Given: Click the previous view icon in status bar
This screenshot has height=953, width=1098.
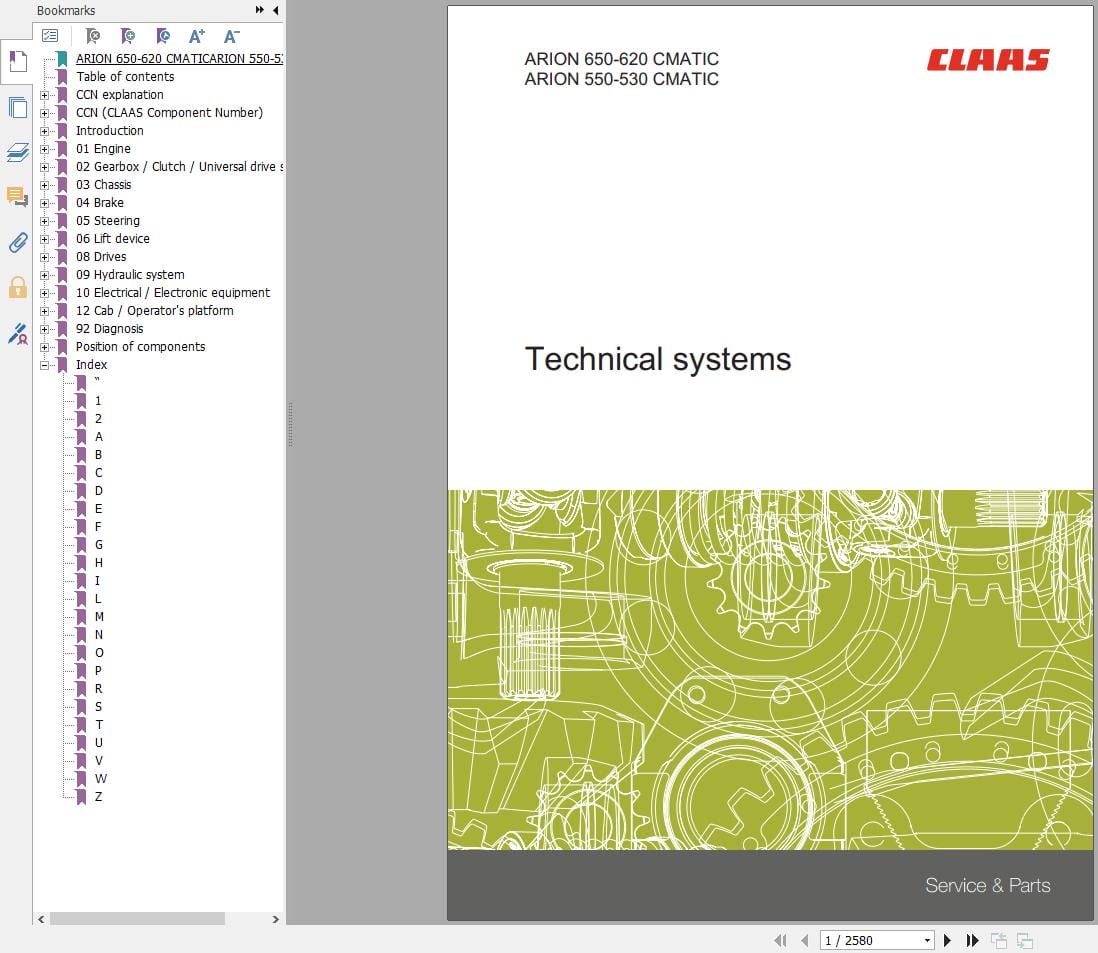Looking at the screenshot, I should 999,940.
